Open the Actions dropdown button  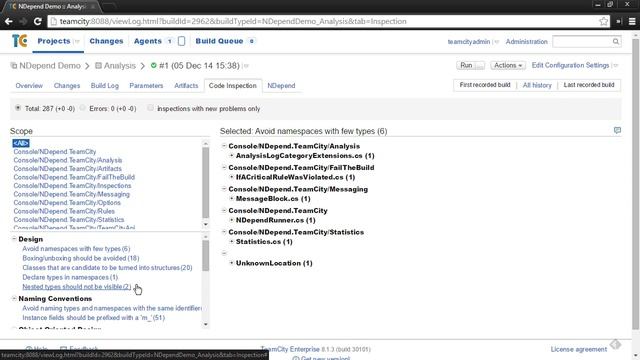point(508,65)
